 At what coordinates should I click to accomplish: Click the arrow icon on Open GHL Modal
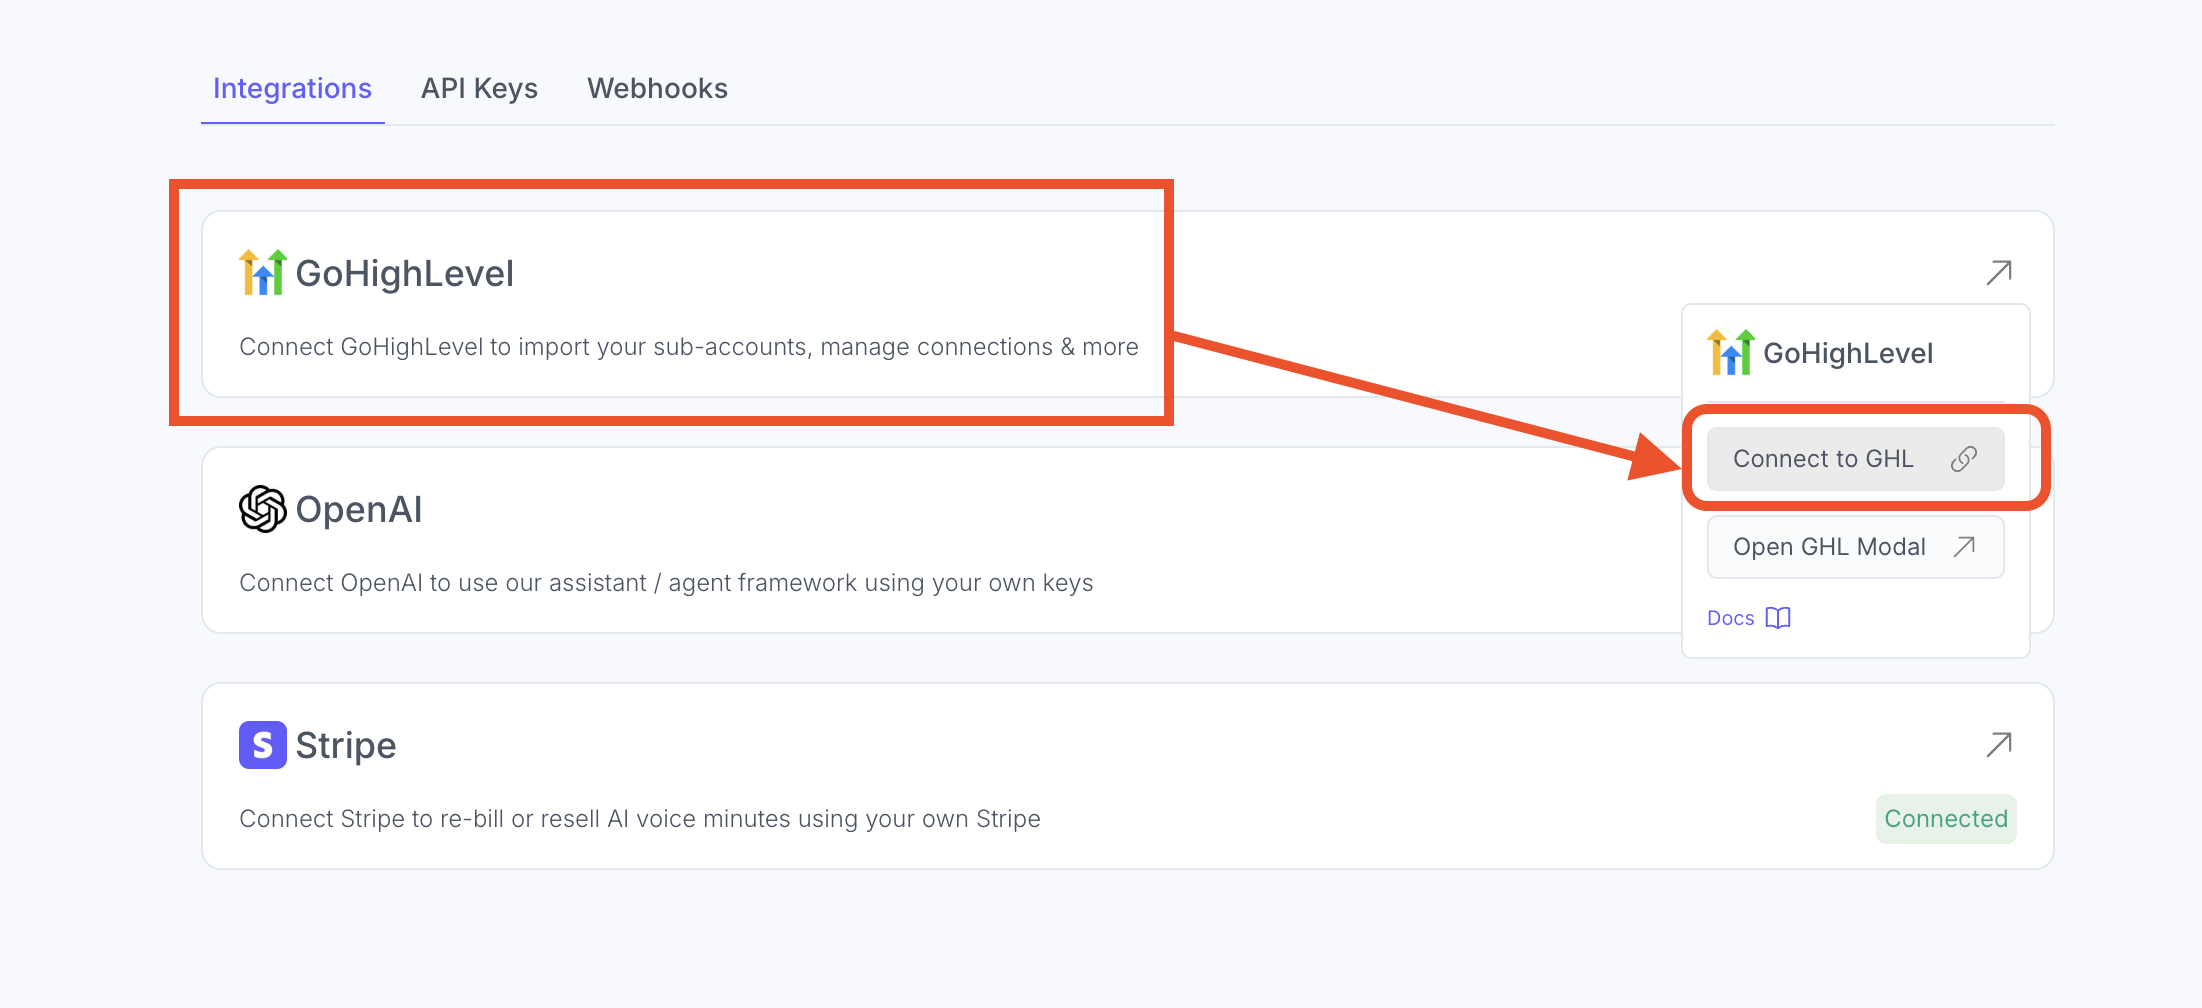pos(1965,546)
